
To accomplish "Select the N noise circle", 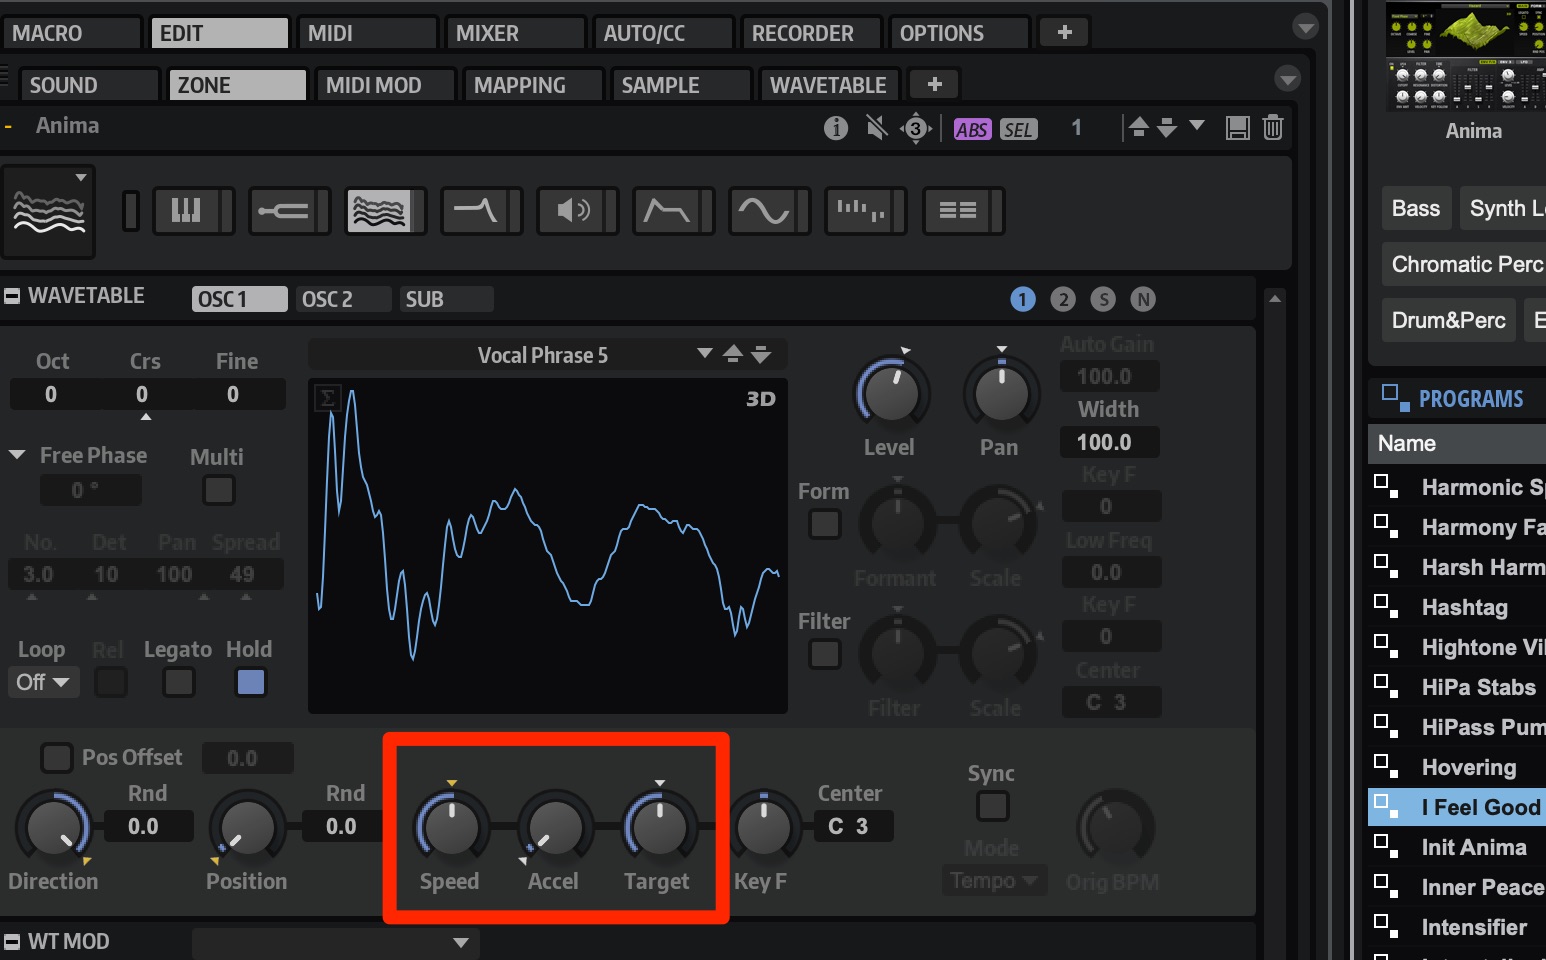I will click(x=1143, y=299).
